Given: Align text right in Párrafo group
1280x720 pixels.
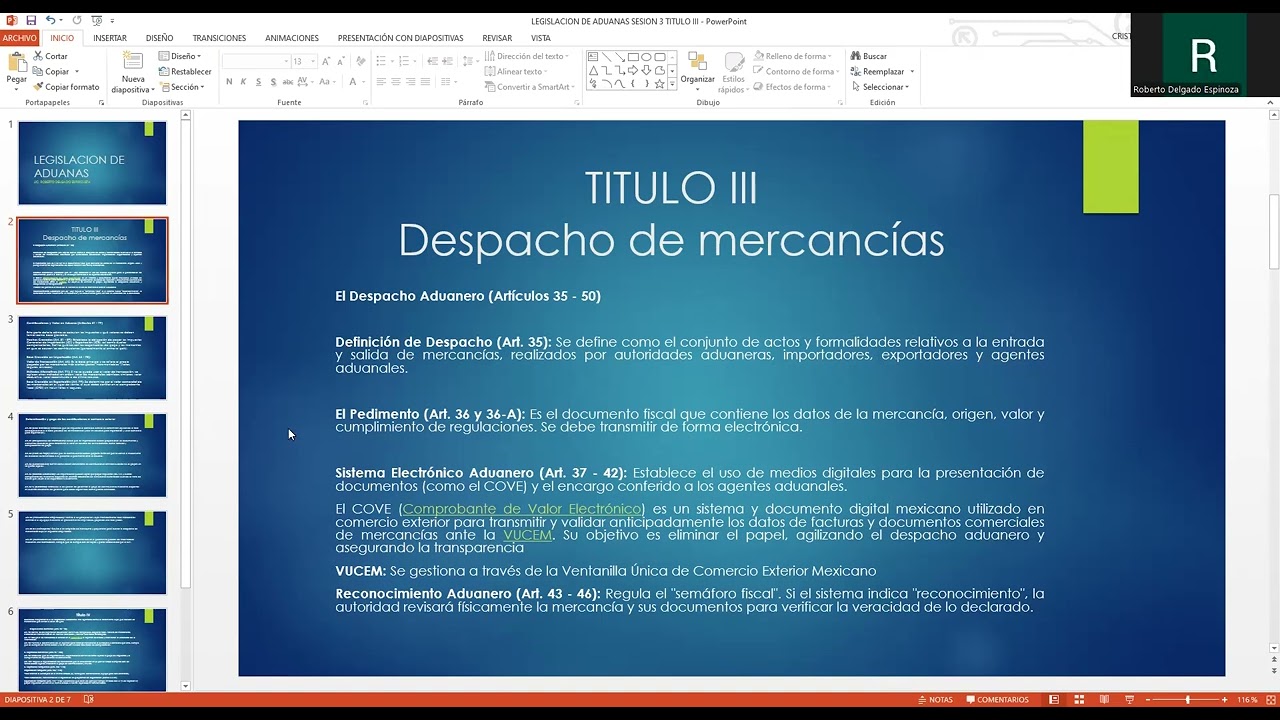Looking at the screenshot, I should coord(410,81).
